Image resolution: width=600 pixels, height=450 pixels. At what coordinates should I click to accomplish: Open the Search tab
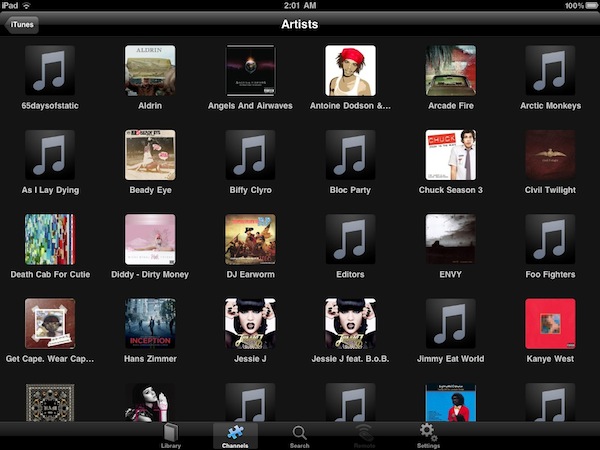[299, 436]
